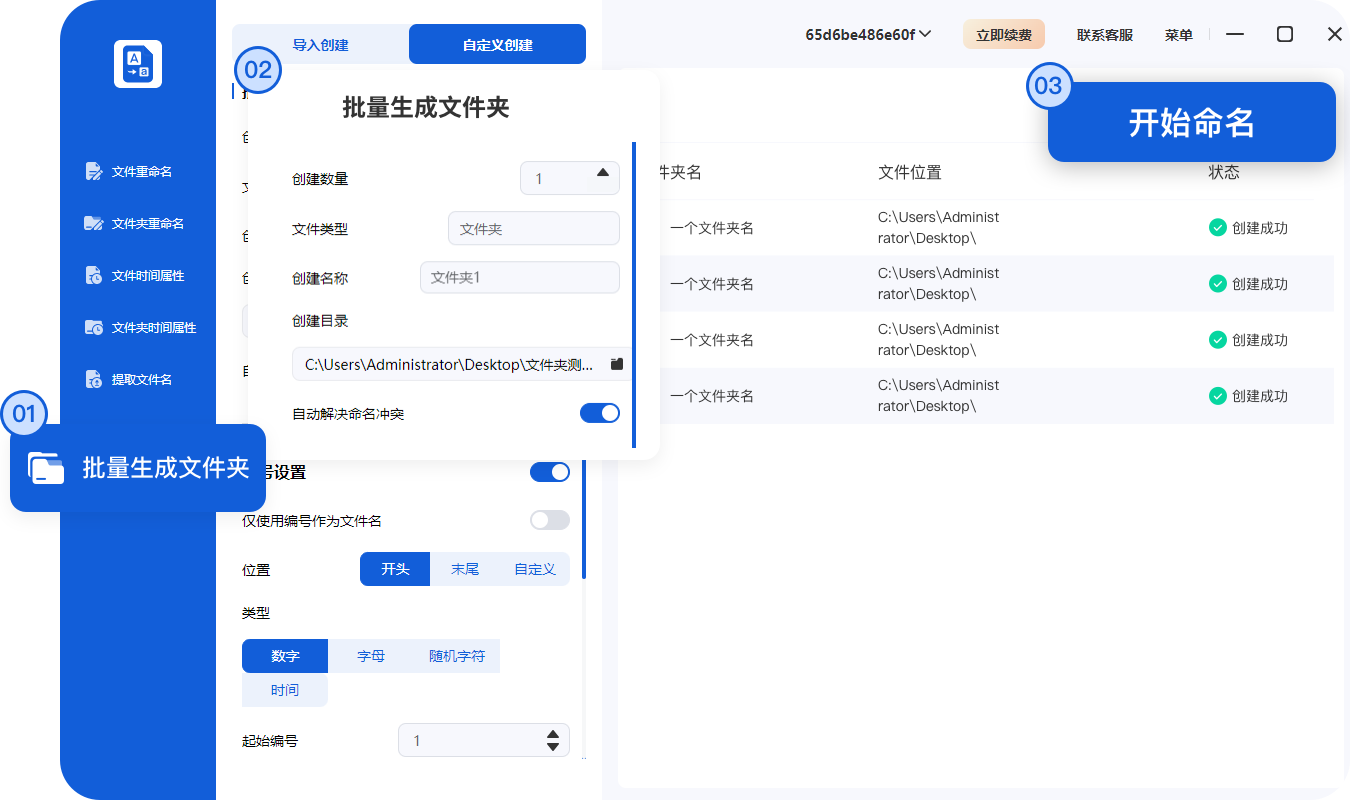Enable 仅使用编号作为文件名
Screen dimensions: 1350x800
pyautogui.click(x=549, y=520)
